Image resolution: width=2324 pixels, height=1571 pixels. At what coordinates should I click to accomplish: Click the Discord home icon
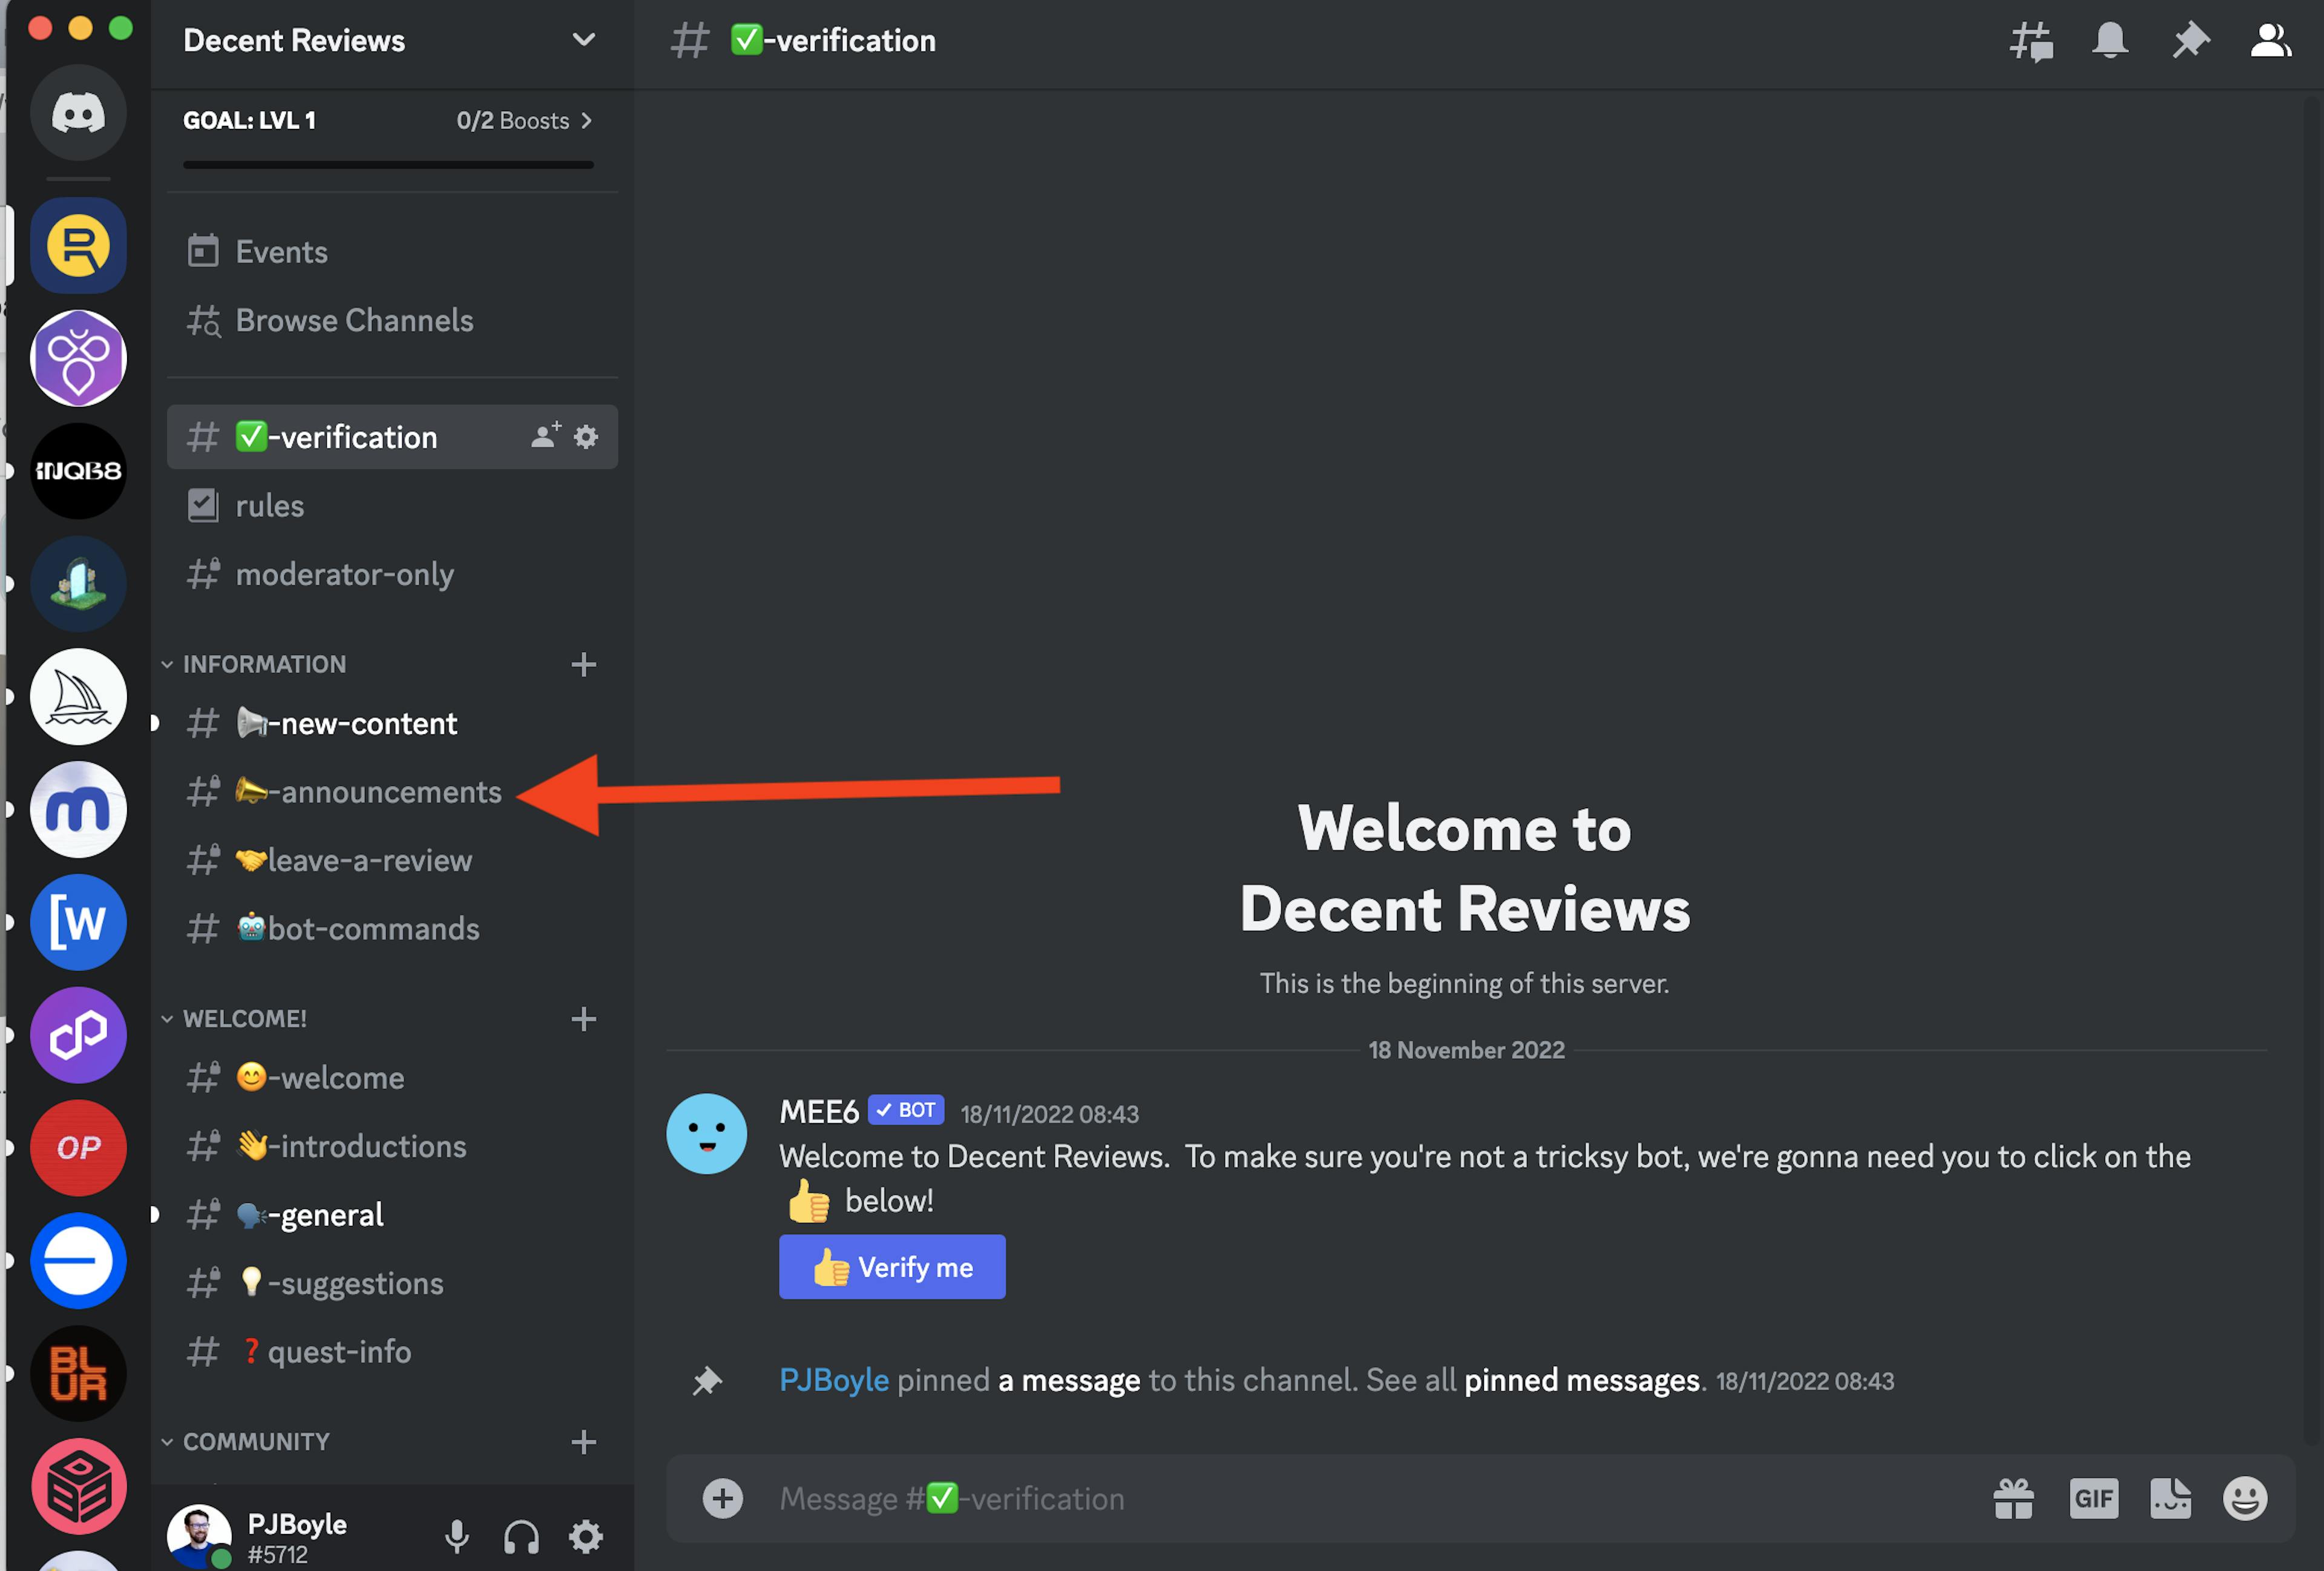(x=78, y=113)
